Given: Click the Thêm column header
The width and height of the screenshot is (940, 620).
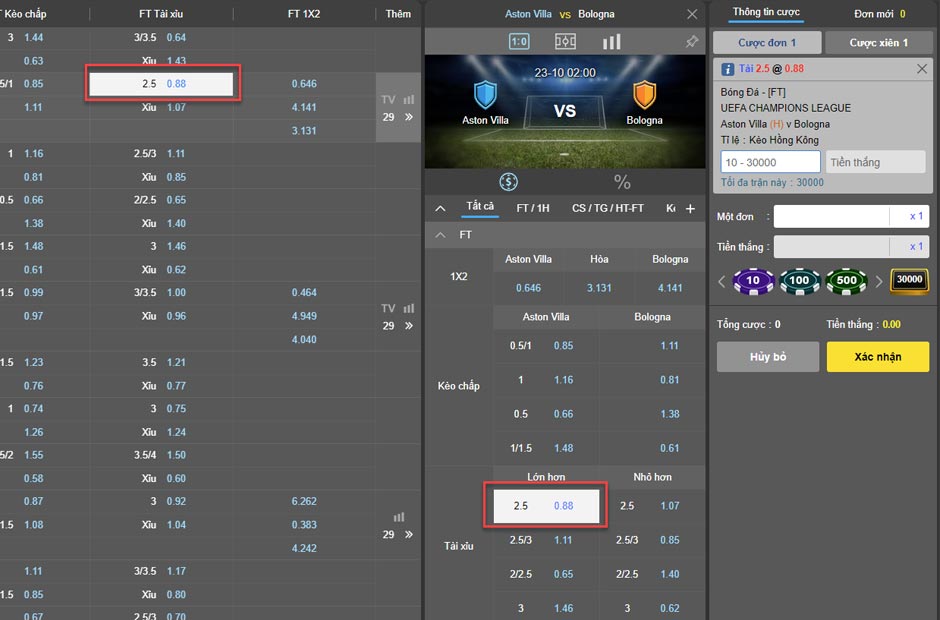Looking at the screenshot, I should tap(398, 14).
